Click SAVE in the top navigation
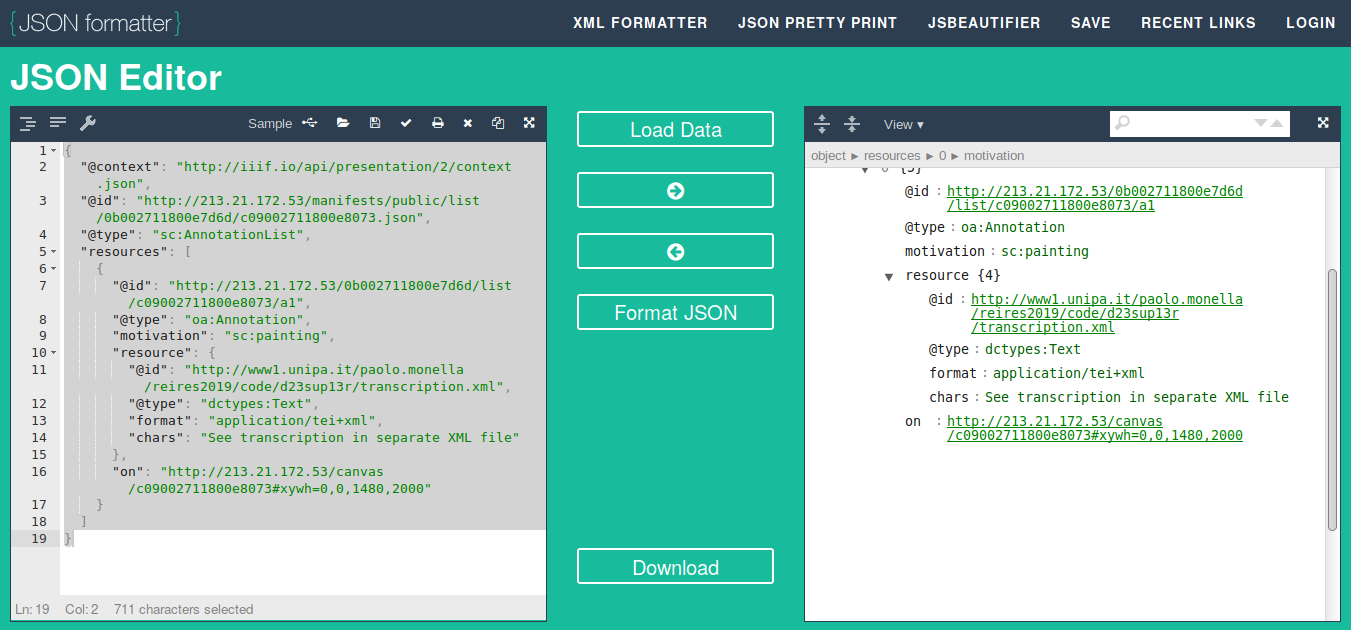The width and height of the screenshot is (1351, 630). 1091,23
